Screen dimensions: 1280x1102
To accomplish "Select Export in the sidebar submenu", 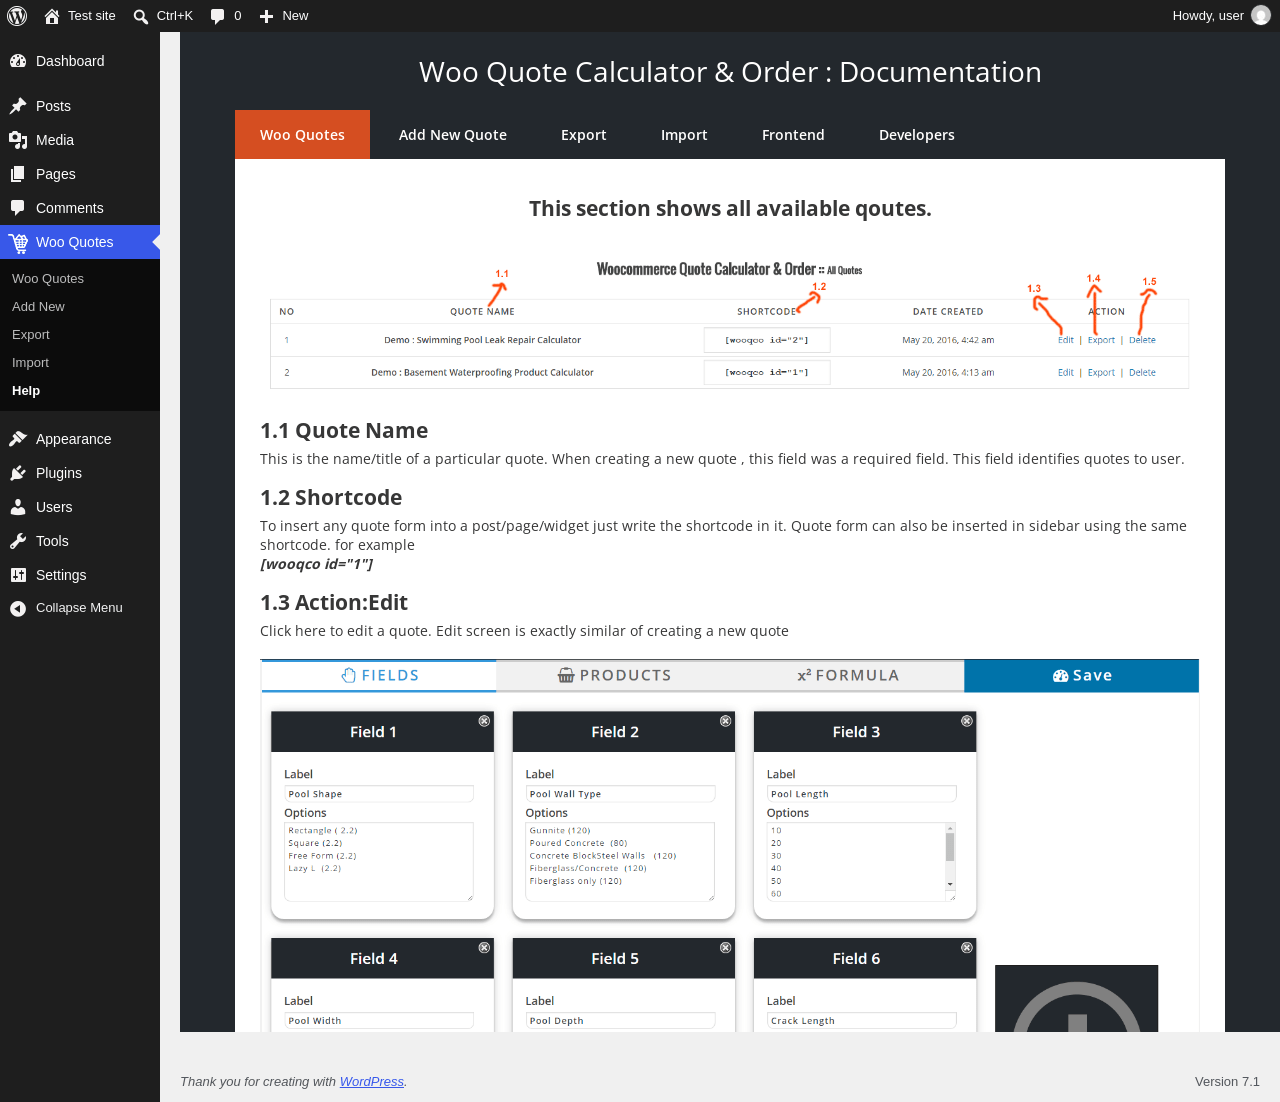I will click(x=31, y=335).
